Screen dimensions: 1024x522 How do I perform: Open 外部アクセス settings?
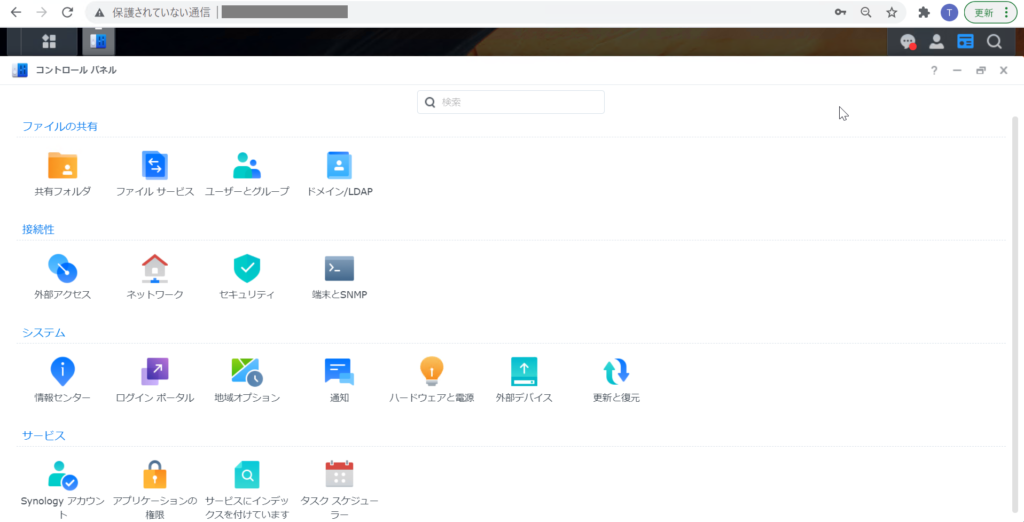62,269
